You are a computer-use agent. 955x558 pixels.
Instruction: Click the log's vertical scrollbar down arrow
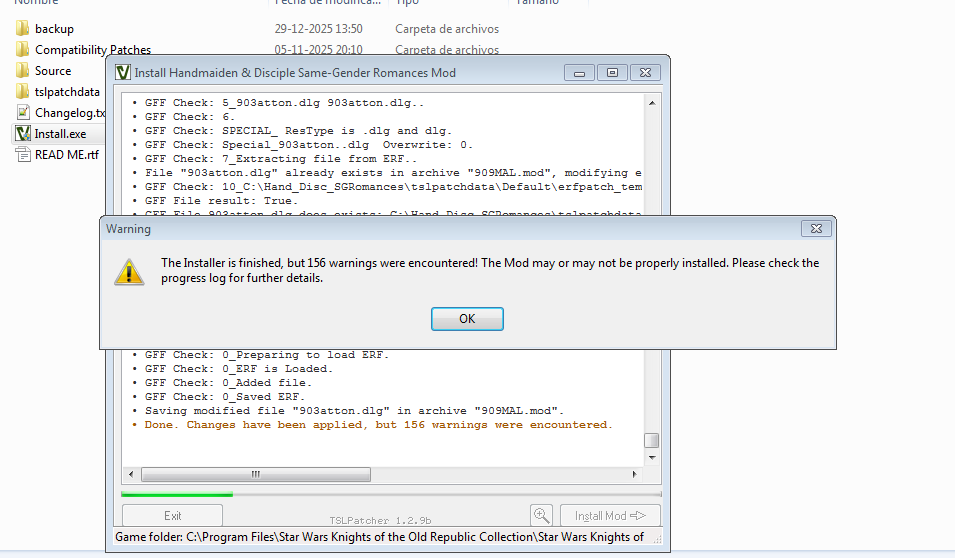652,457
